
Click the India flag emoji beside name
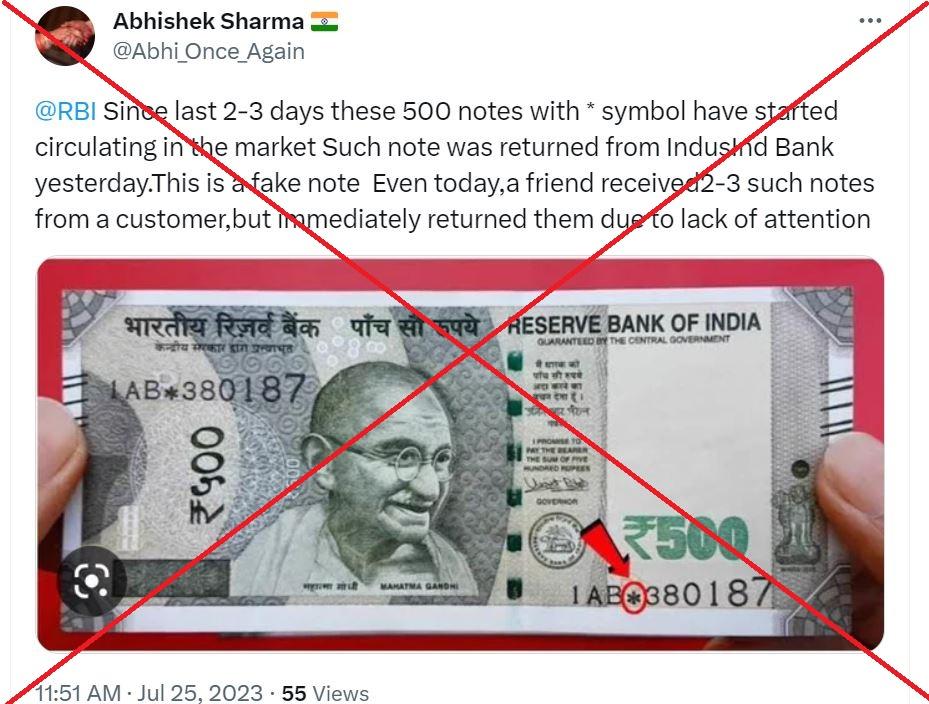[324, 22]
